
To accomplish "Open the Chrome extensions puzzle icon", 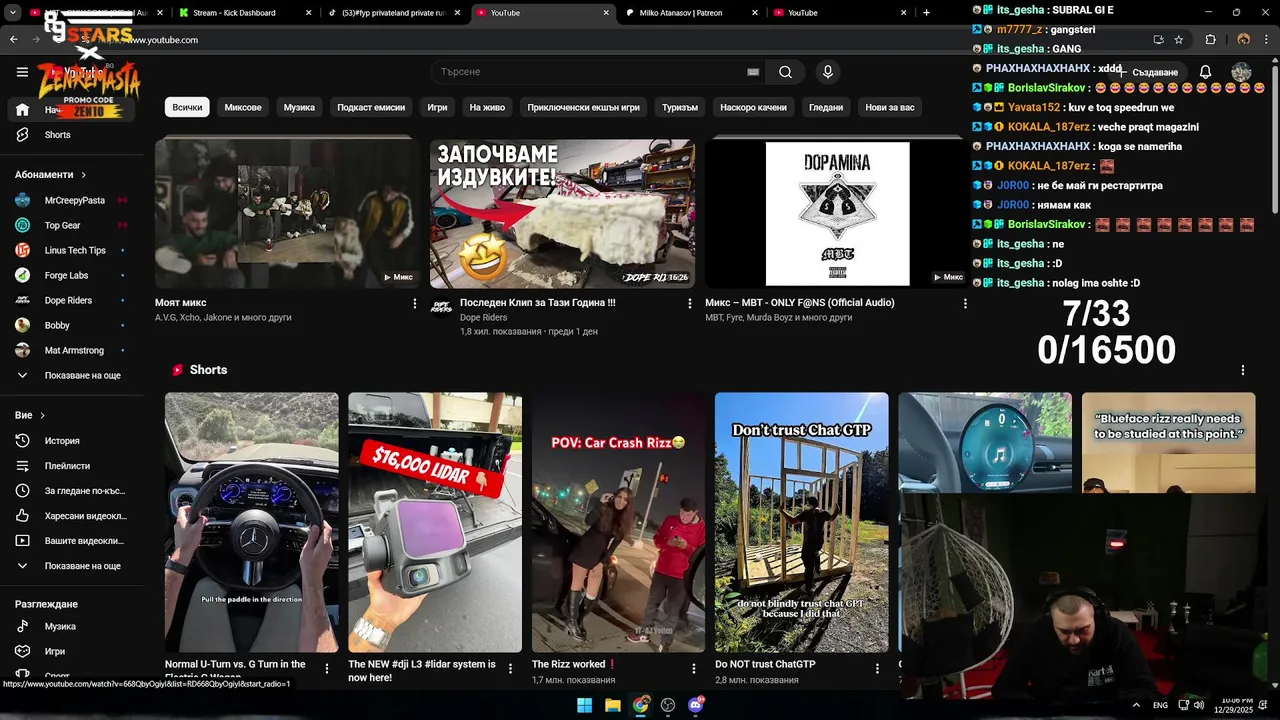I will [1210, 40].
